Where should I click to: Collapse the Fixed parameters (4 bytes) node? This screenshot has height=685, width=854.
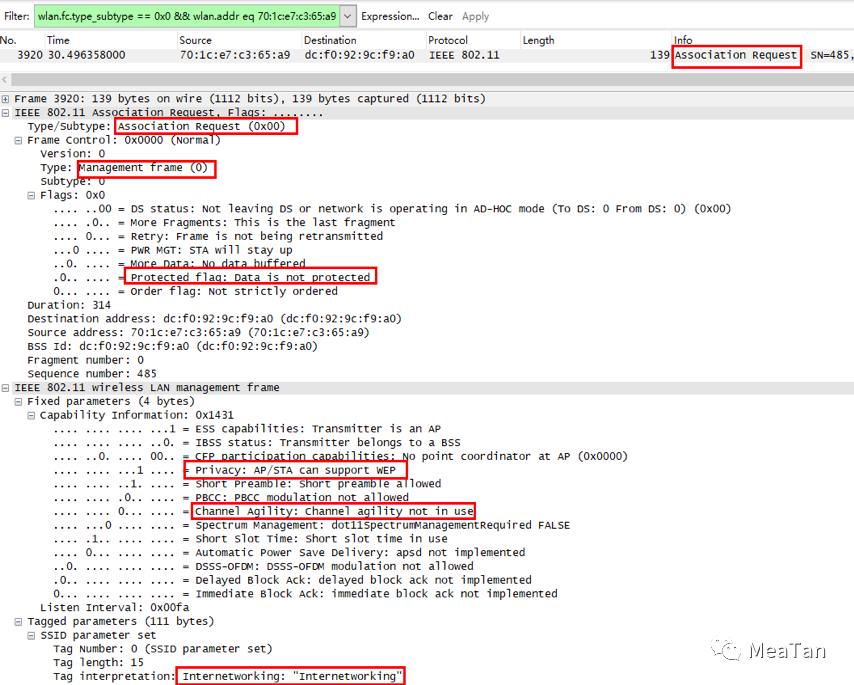19,401
